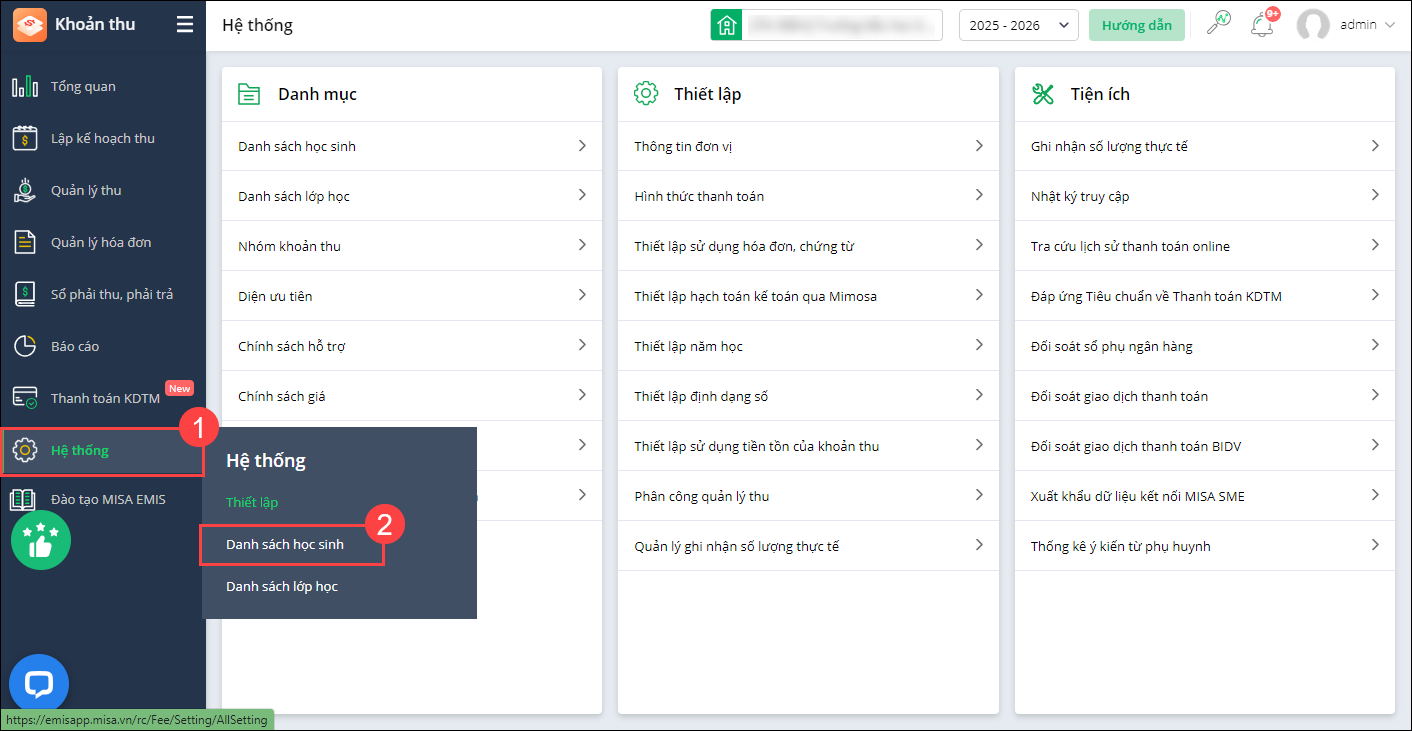Click the green home icon in header
The height and width of the screenshot is (731, 1412).
[x=726, y=25]
